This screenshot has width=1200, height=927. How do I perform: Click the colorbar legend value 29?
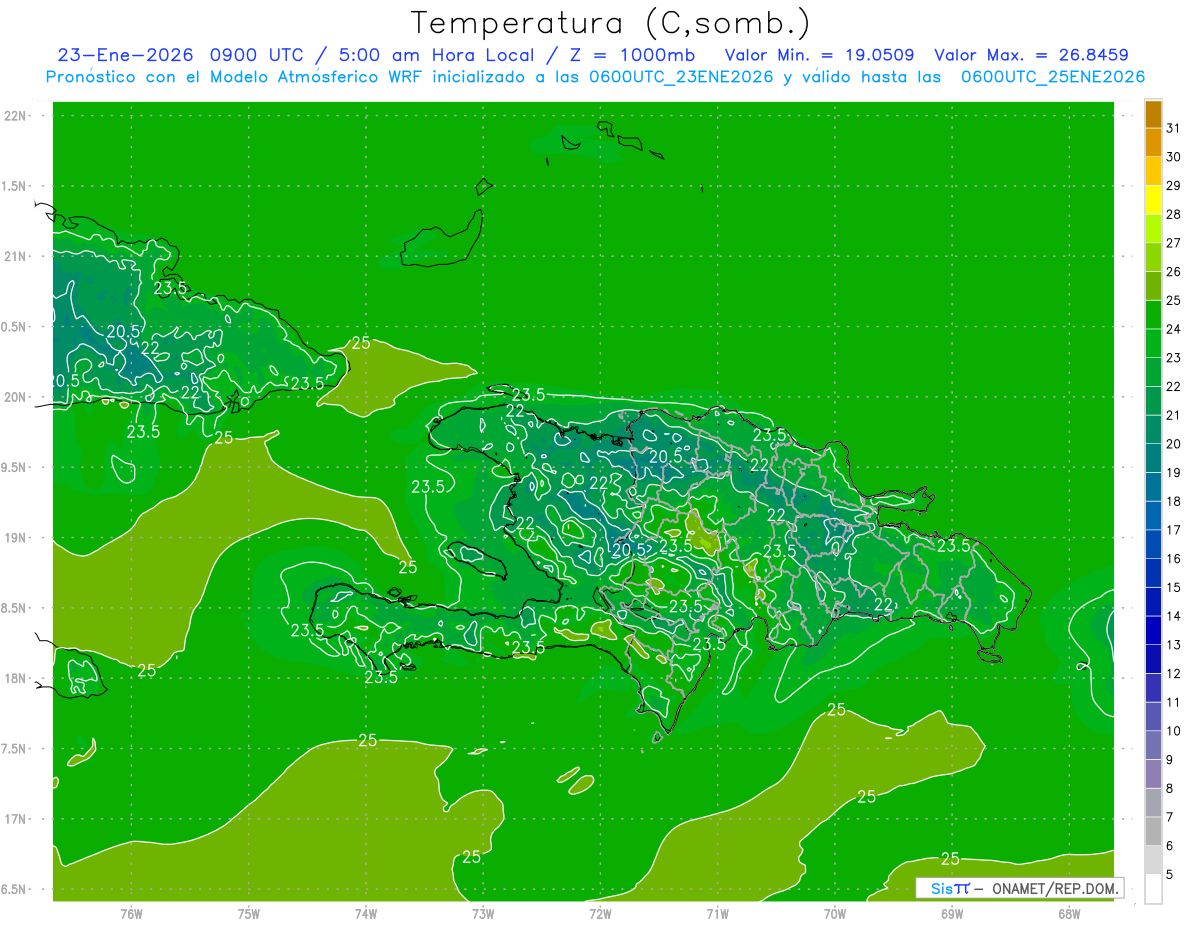1173,186
